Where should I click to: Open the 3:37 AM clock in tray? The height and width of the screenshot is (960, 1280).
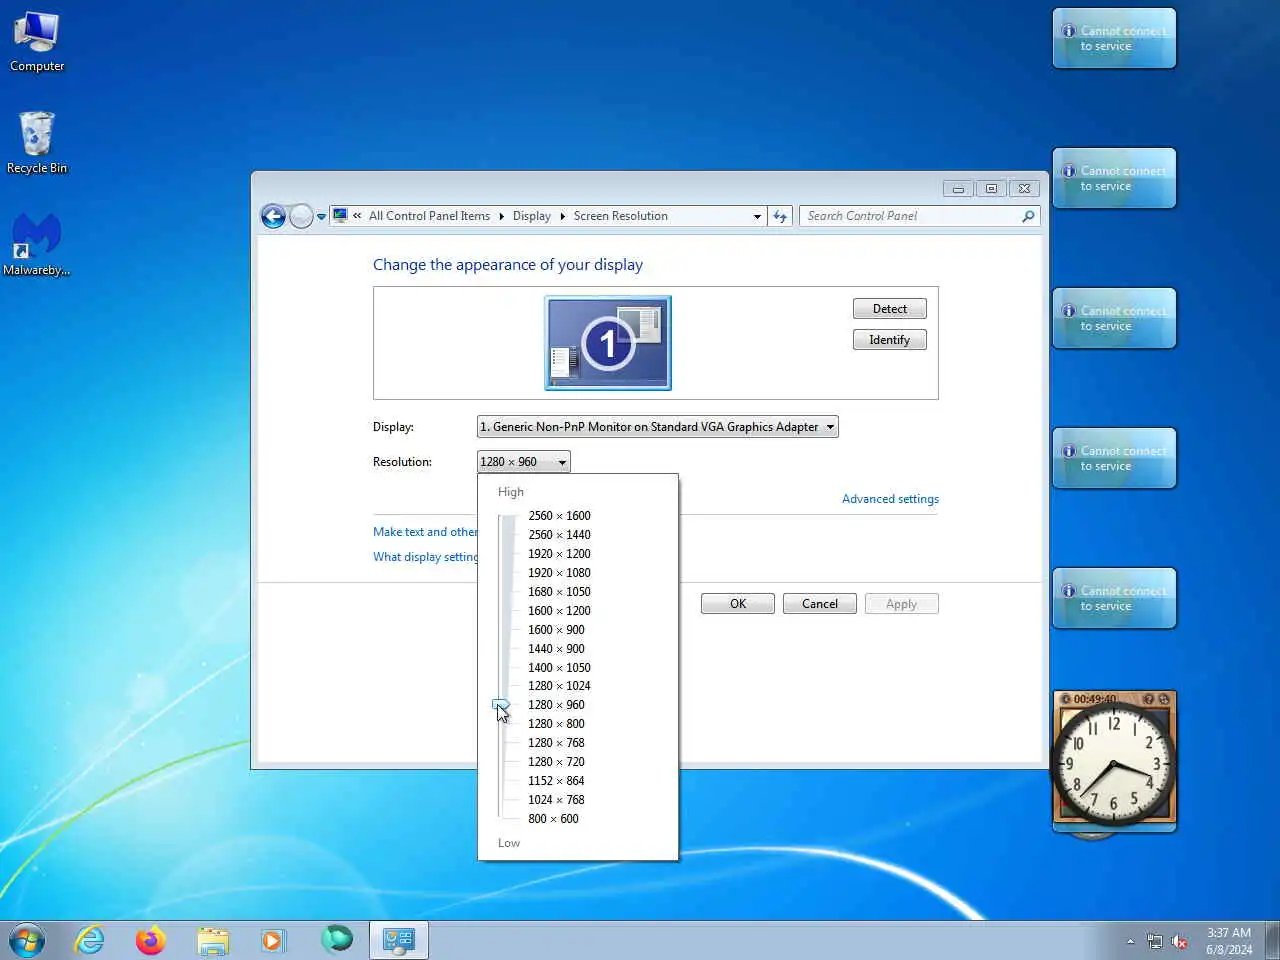(x=1228, y=941)
